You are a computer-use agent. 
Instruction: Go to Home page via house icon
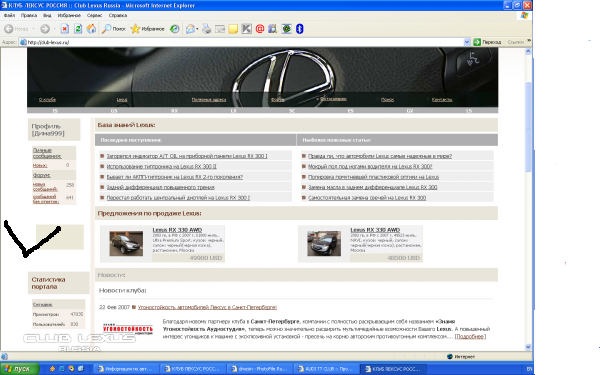[x=91, y=29]
